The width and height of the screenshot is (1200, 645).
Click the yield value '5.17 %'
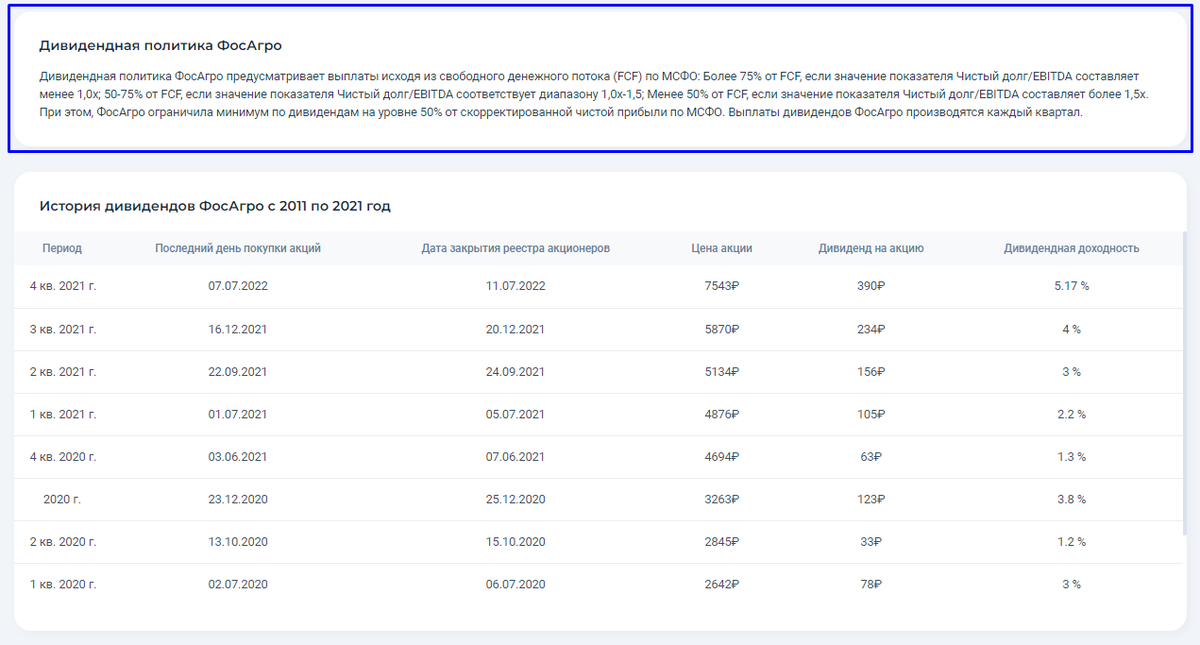coord(1071,286)
